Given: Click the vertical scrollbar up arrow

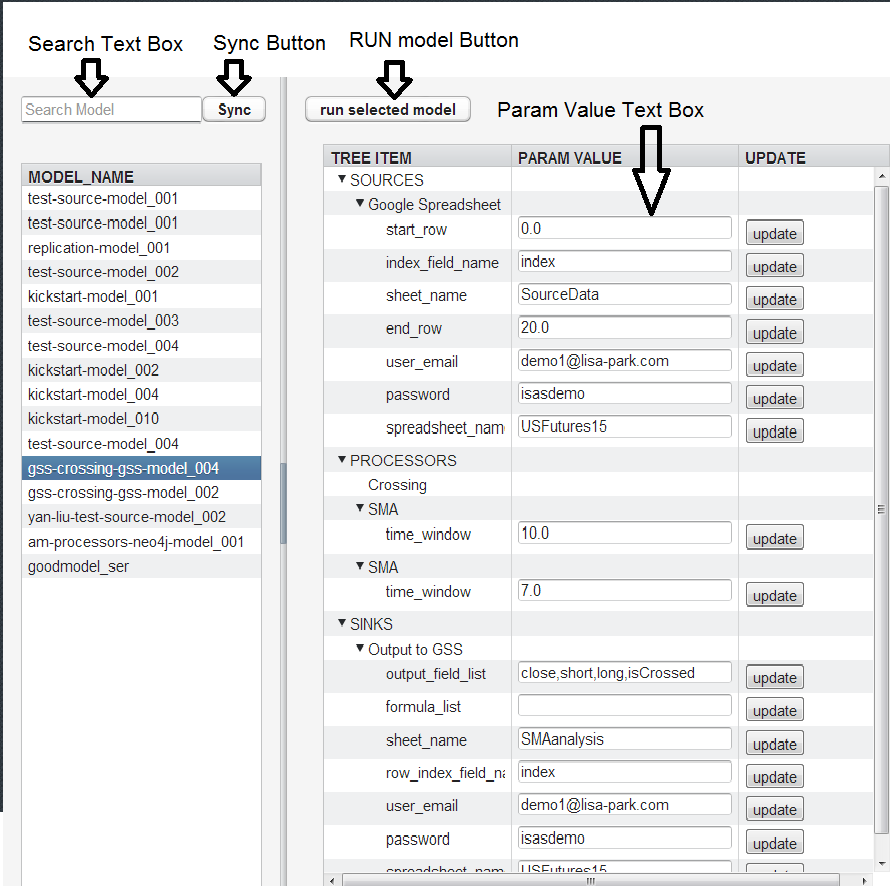Looking at the screenshot, I should (x=881, y=176).
